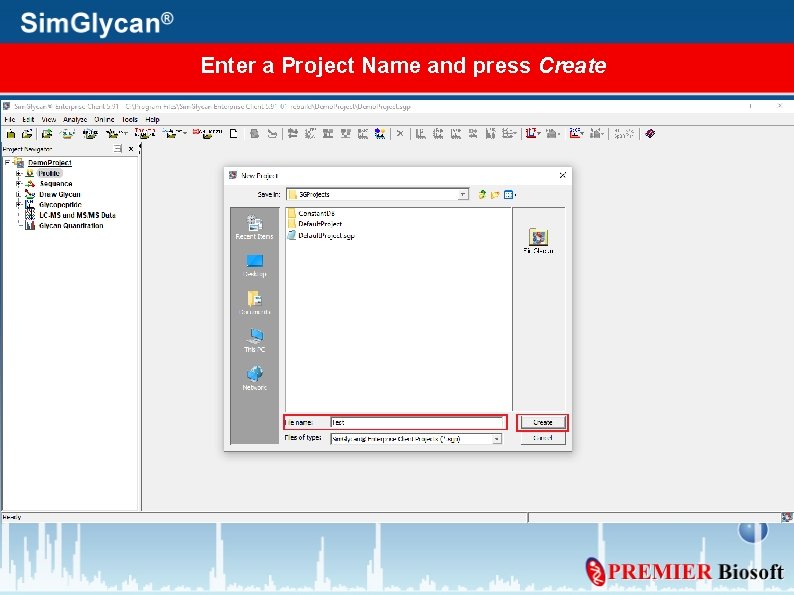Viewport: 794px width, 595px height.
Task: Open the View menu in SimGlycan window
Action: 48,120
